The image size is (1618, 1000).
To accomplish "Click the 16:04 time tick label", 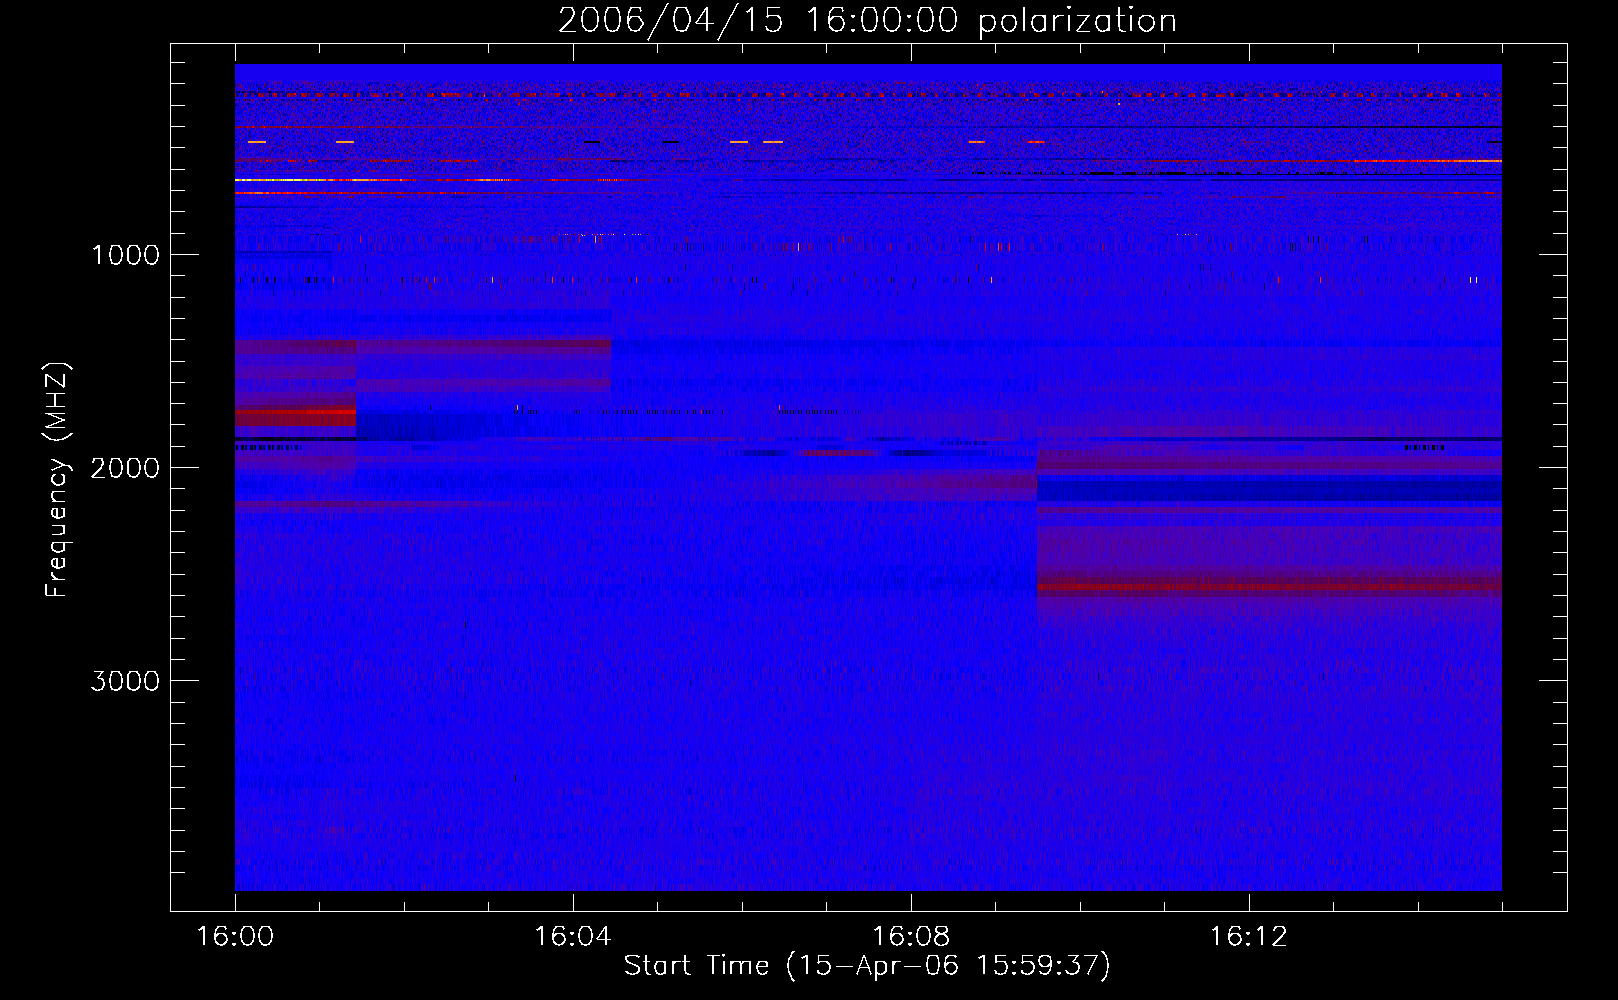I will pos(573,937).
